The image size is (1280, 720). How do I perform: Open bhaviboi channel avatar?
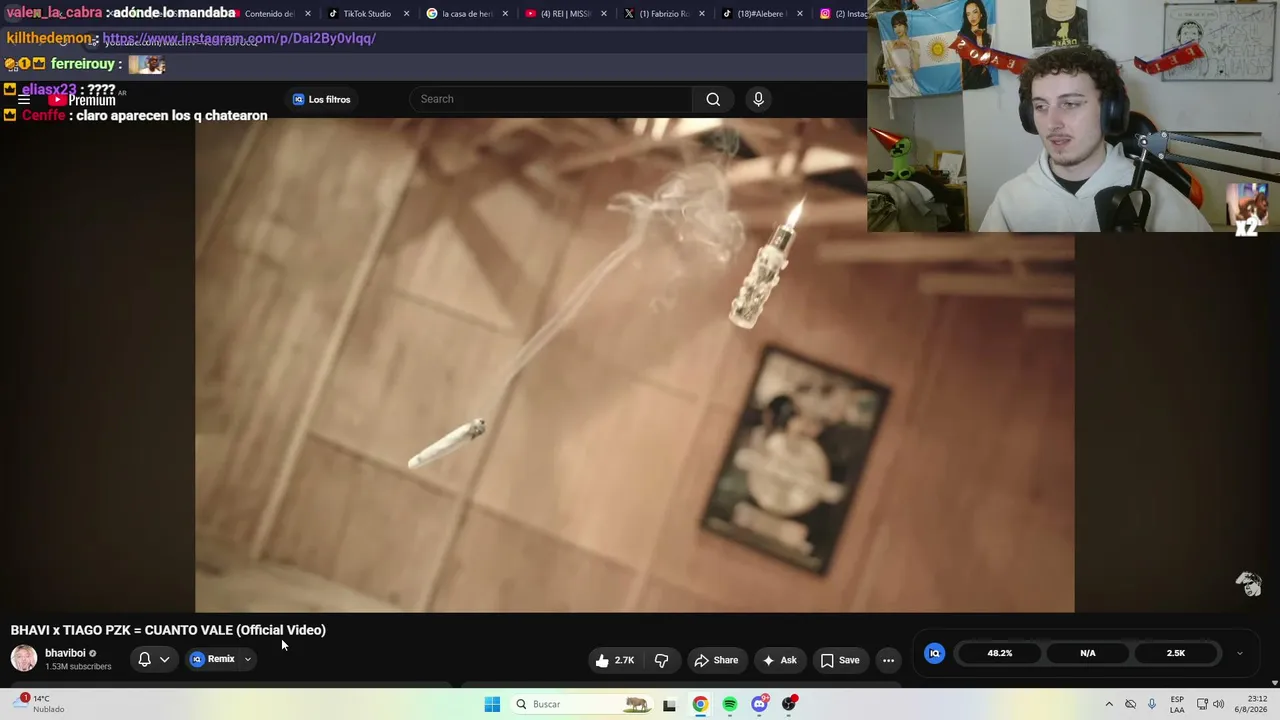[x=24, y=658]
